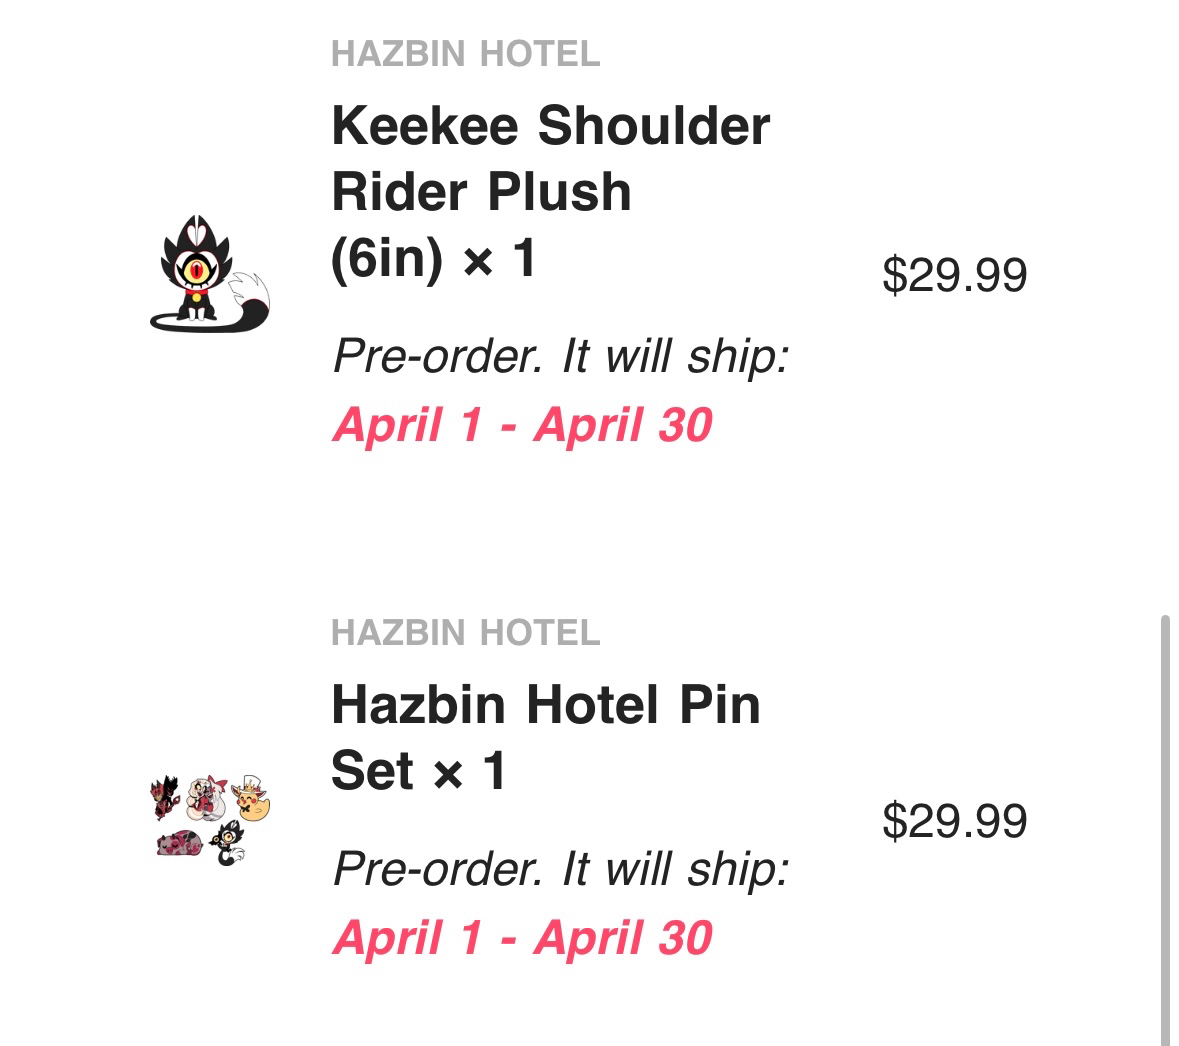Click the (6in) size text of the plush
The width and height of the screenshot is (1179, 1046).
tap(386, 259)
